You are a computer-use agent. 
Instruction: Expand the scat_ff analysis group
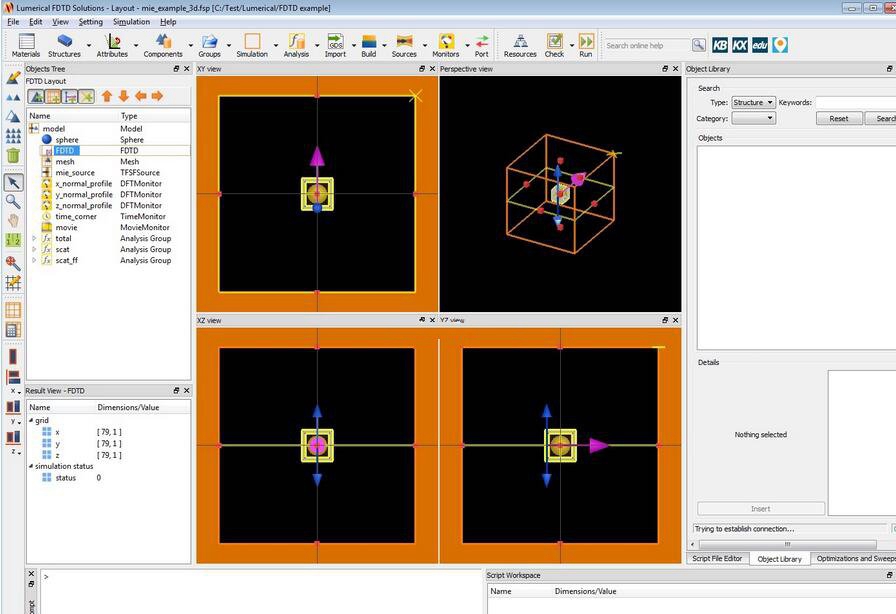pos(34,260)
